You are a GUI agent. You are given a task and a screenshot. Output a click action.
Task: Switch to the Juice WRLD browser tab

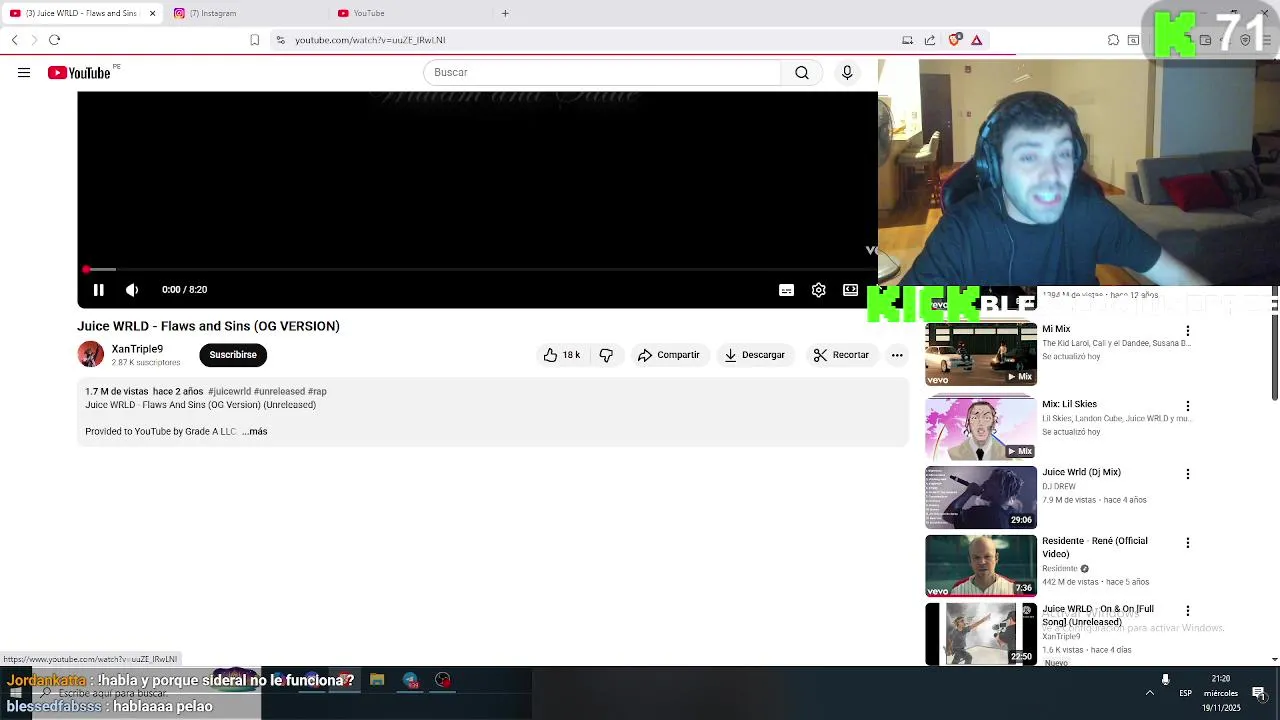[x=80, y=13]
